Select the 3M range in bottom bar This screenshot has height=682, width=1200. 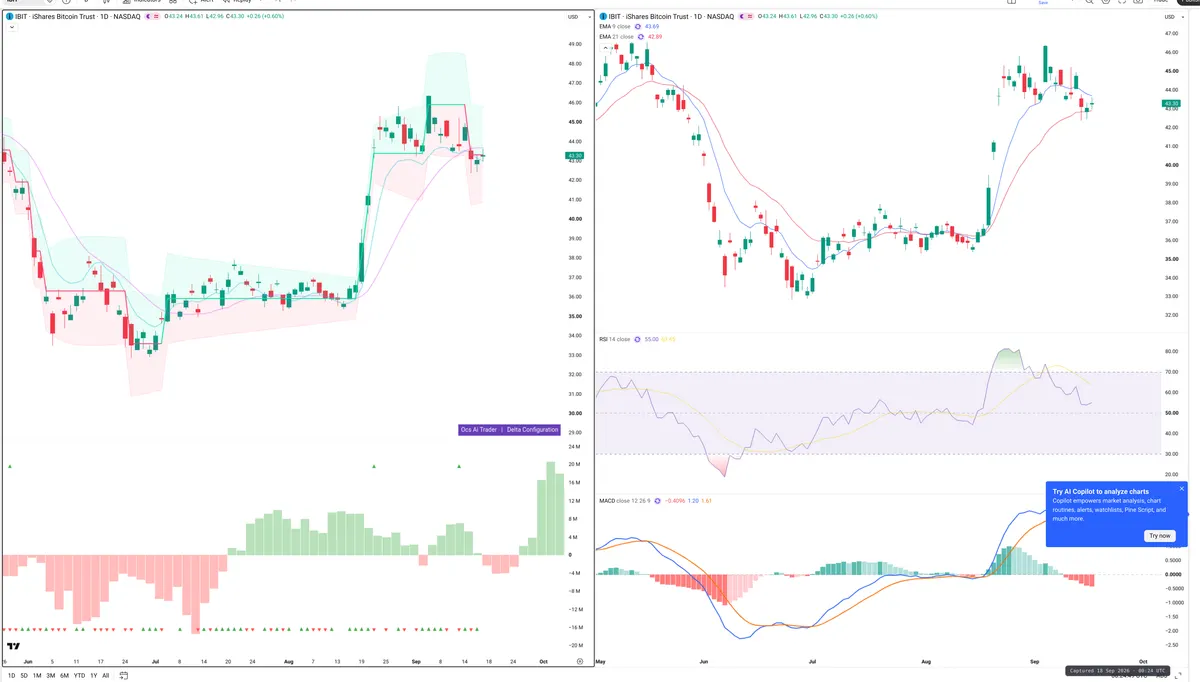pos(51,676)
